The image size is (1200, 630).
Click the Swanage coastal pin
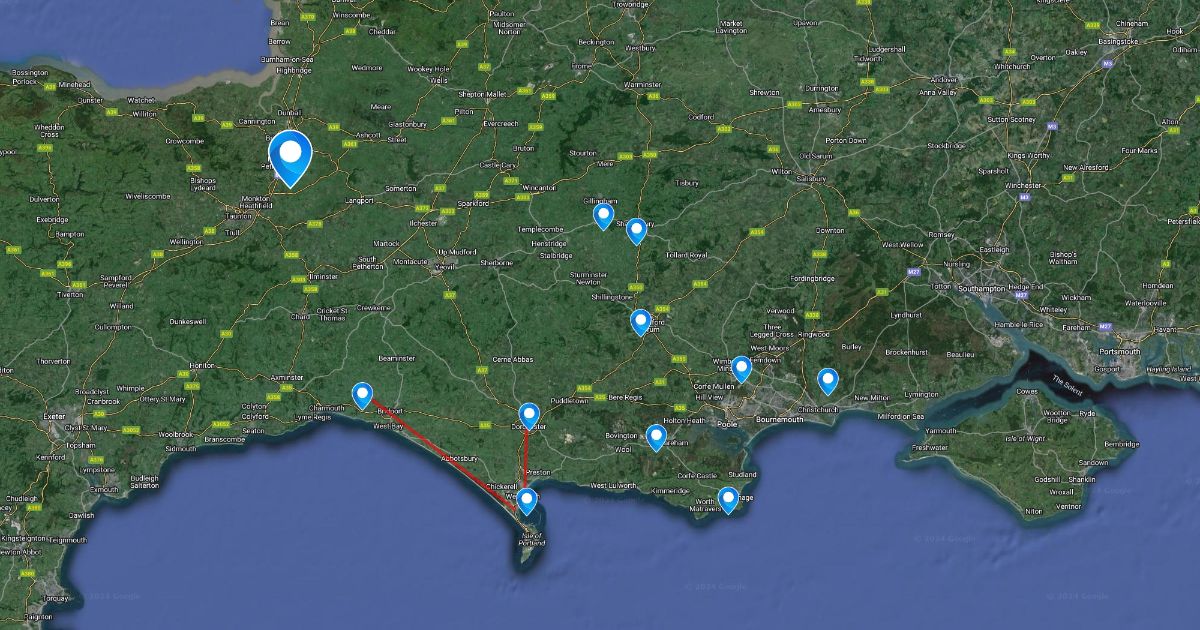coord(728,500)
